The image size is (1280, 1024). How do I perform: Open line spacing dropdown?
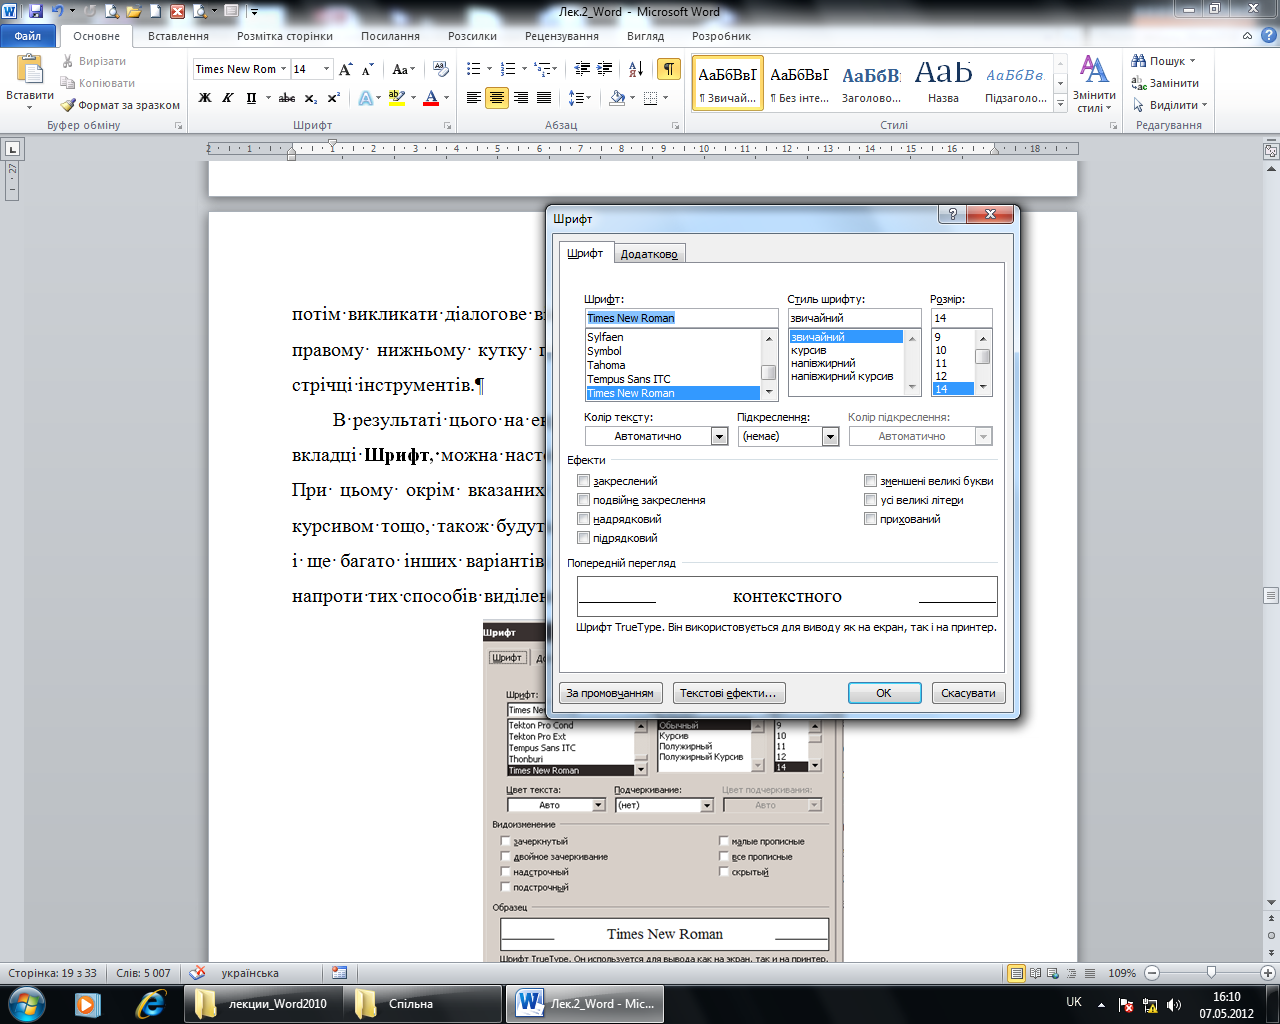[x=579, y=98]
